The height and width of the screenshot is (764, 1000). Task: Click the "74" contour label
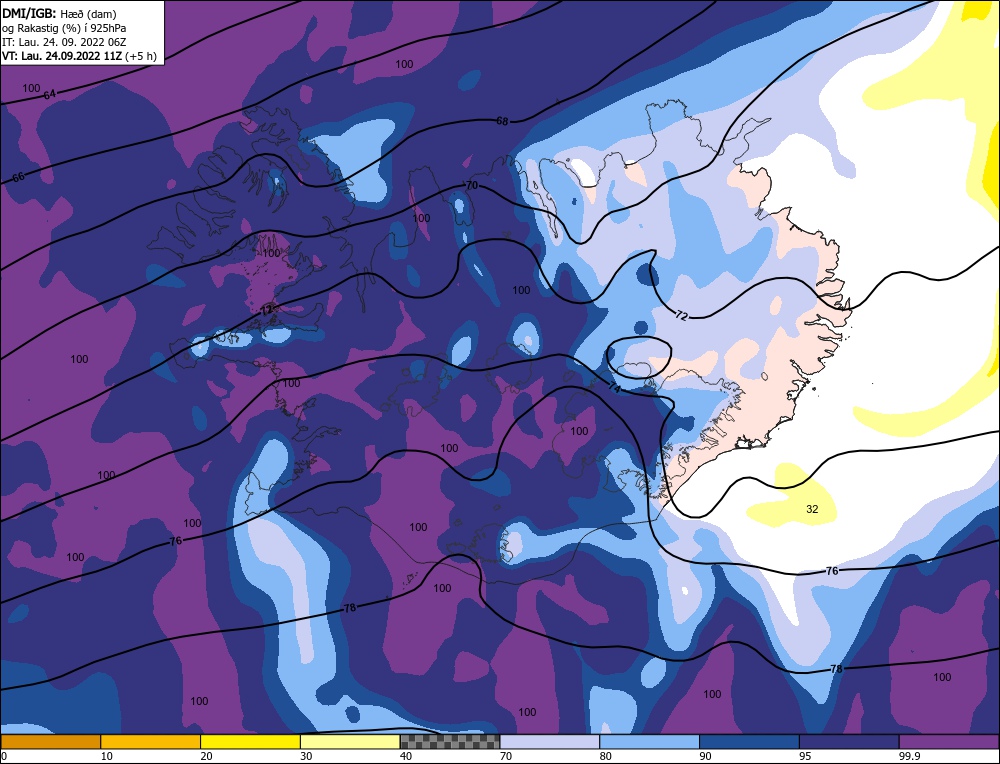(614, 387)
